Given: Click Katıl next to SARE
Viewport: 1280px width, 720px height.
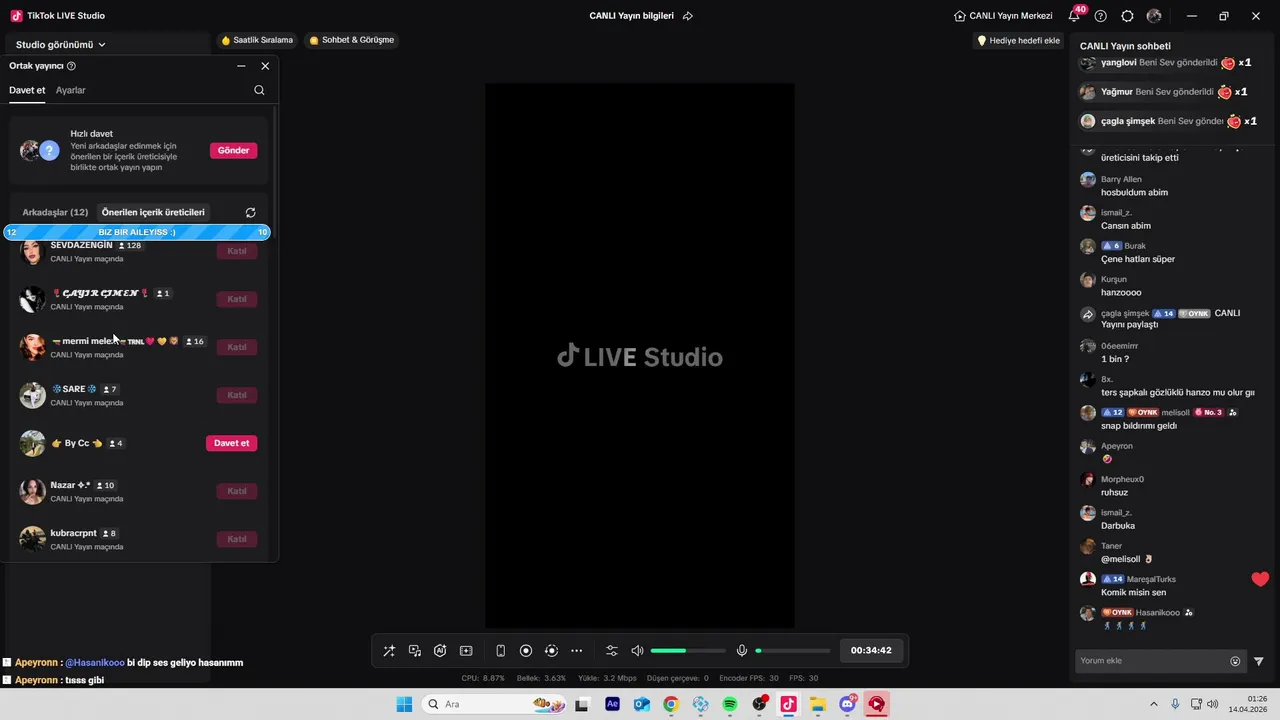Looking at the screenshot, I should click(x=237, y=395).
